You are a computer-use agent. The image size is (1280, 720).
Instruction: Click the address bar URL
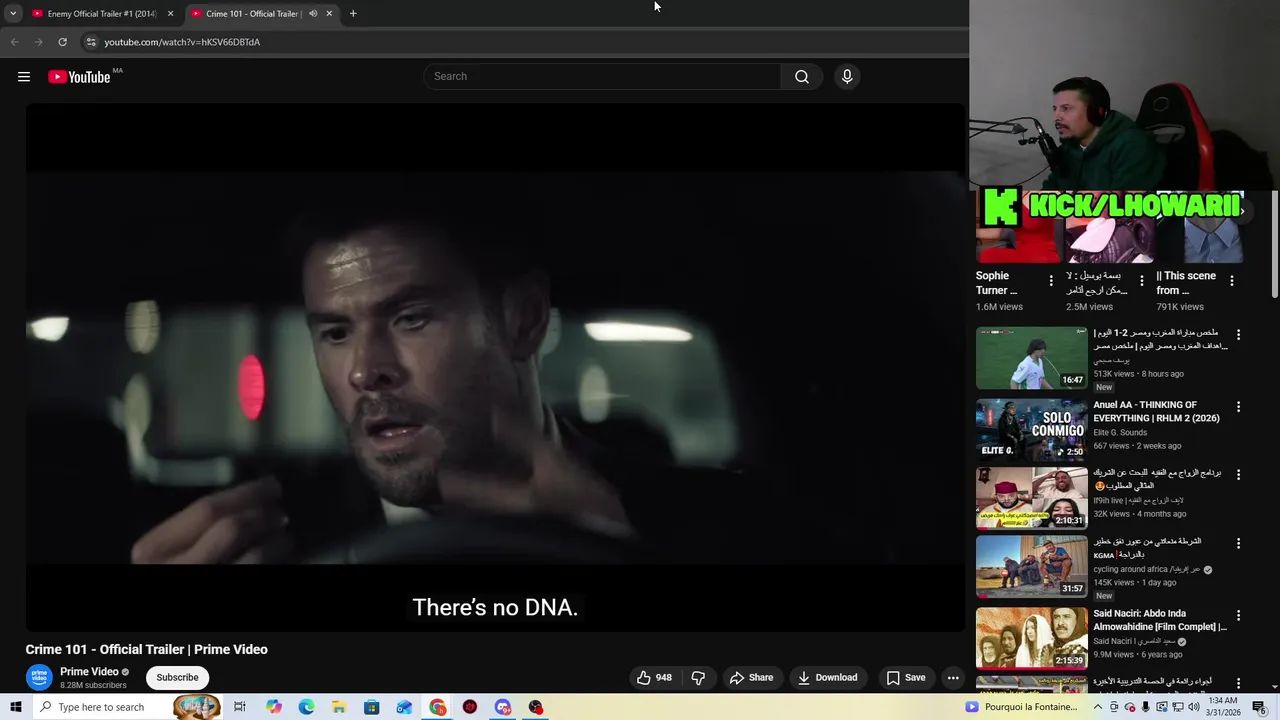[182, 42]
